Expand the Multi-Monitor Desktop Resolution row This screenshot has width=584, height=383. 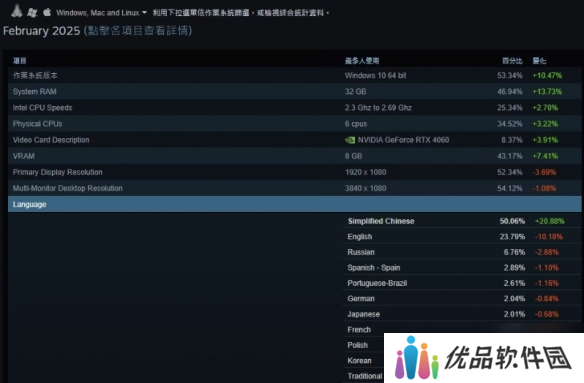point(295,188)
